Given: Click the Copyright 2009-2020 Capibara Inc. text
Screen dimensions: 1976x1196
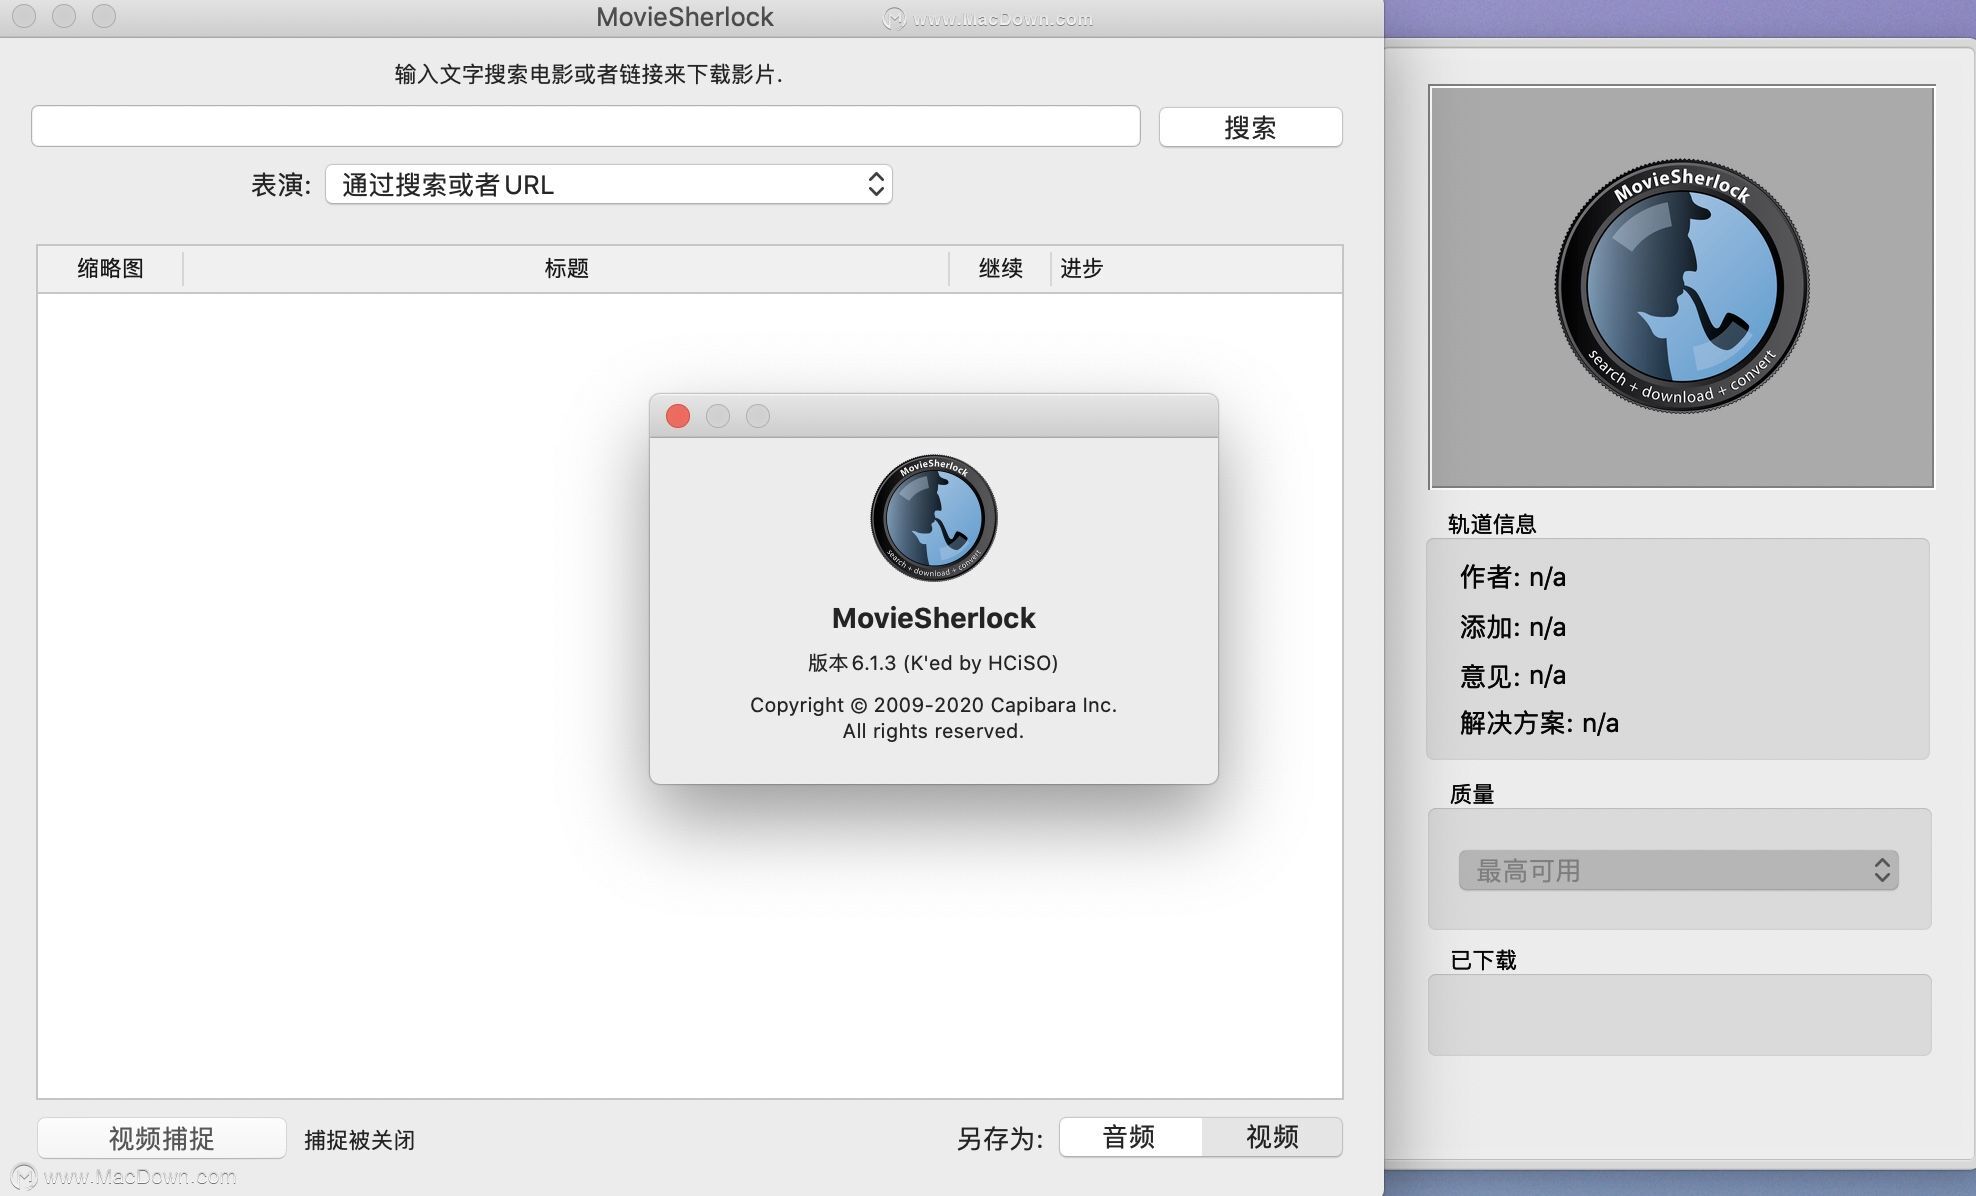Looking at the screenshot, I should (933, 705).
